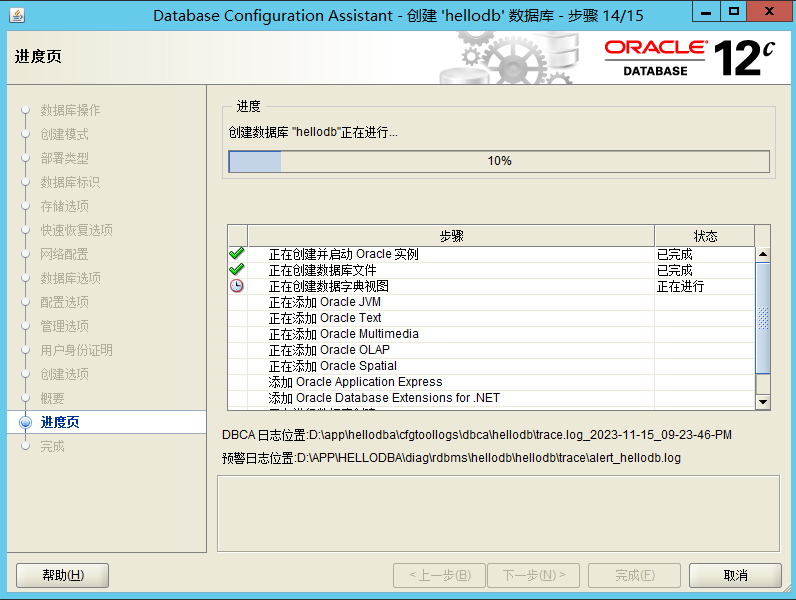Select 快速恢复选项 in the wizard sidebar
The height and width of the screenshot is (600, 796).
click(76, 230)
